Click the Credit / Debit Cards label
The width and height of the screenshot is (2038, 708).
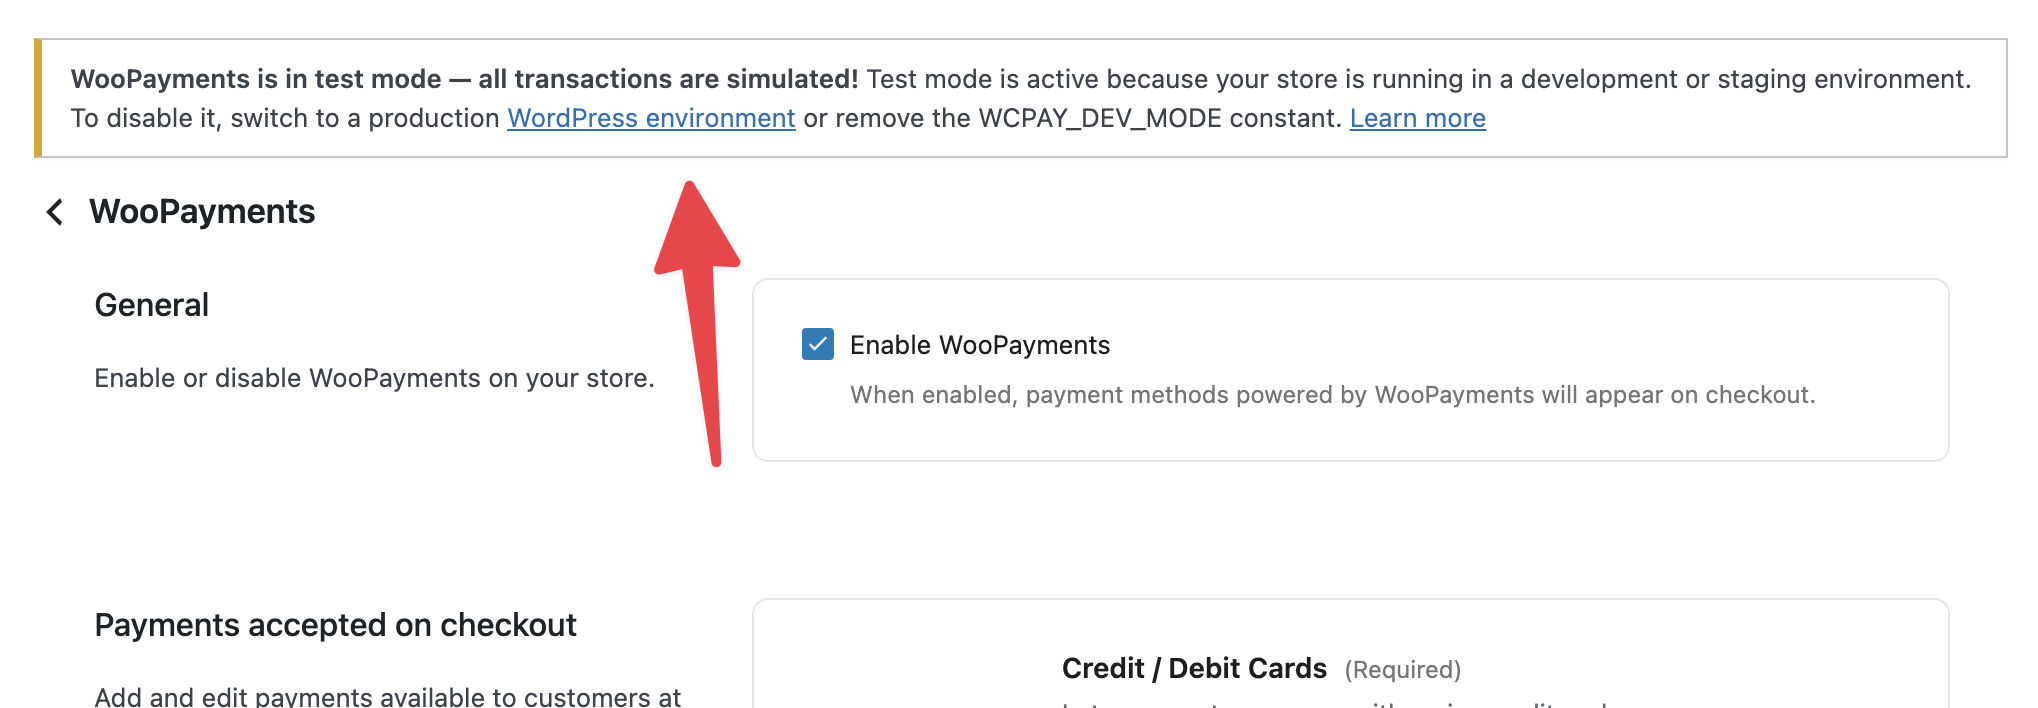[x=1194, y=668]
